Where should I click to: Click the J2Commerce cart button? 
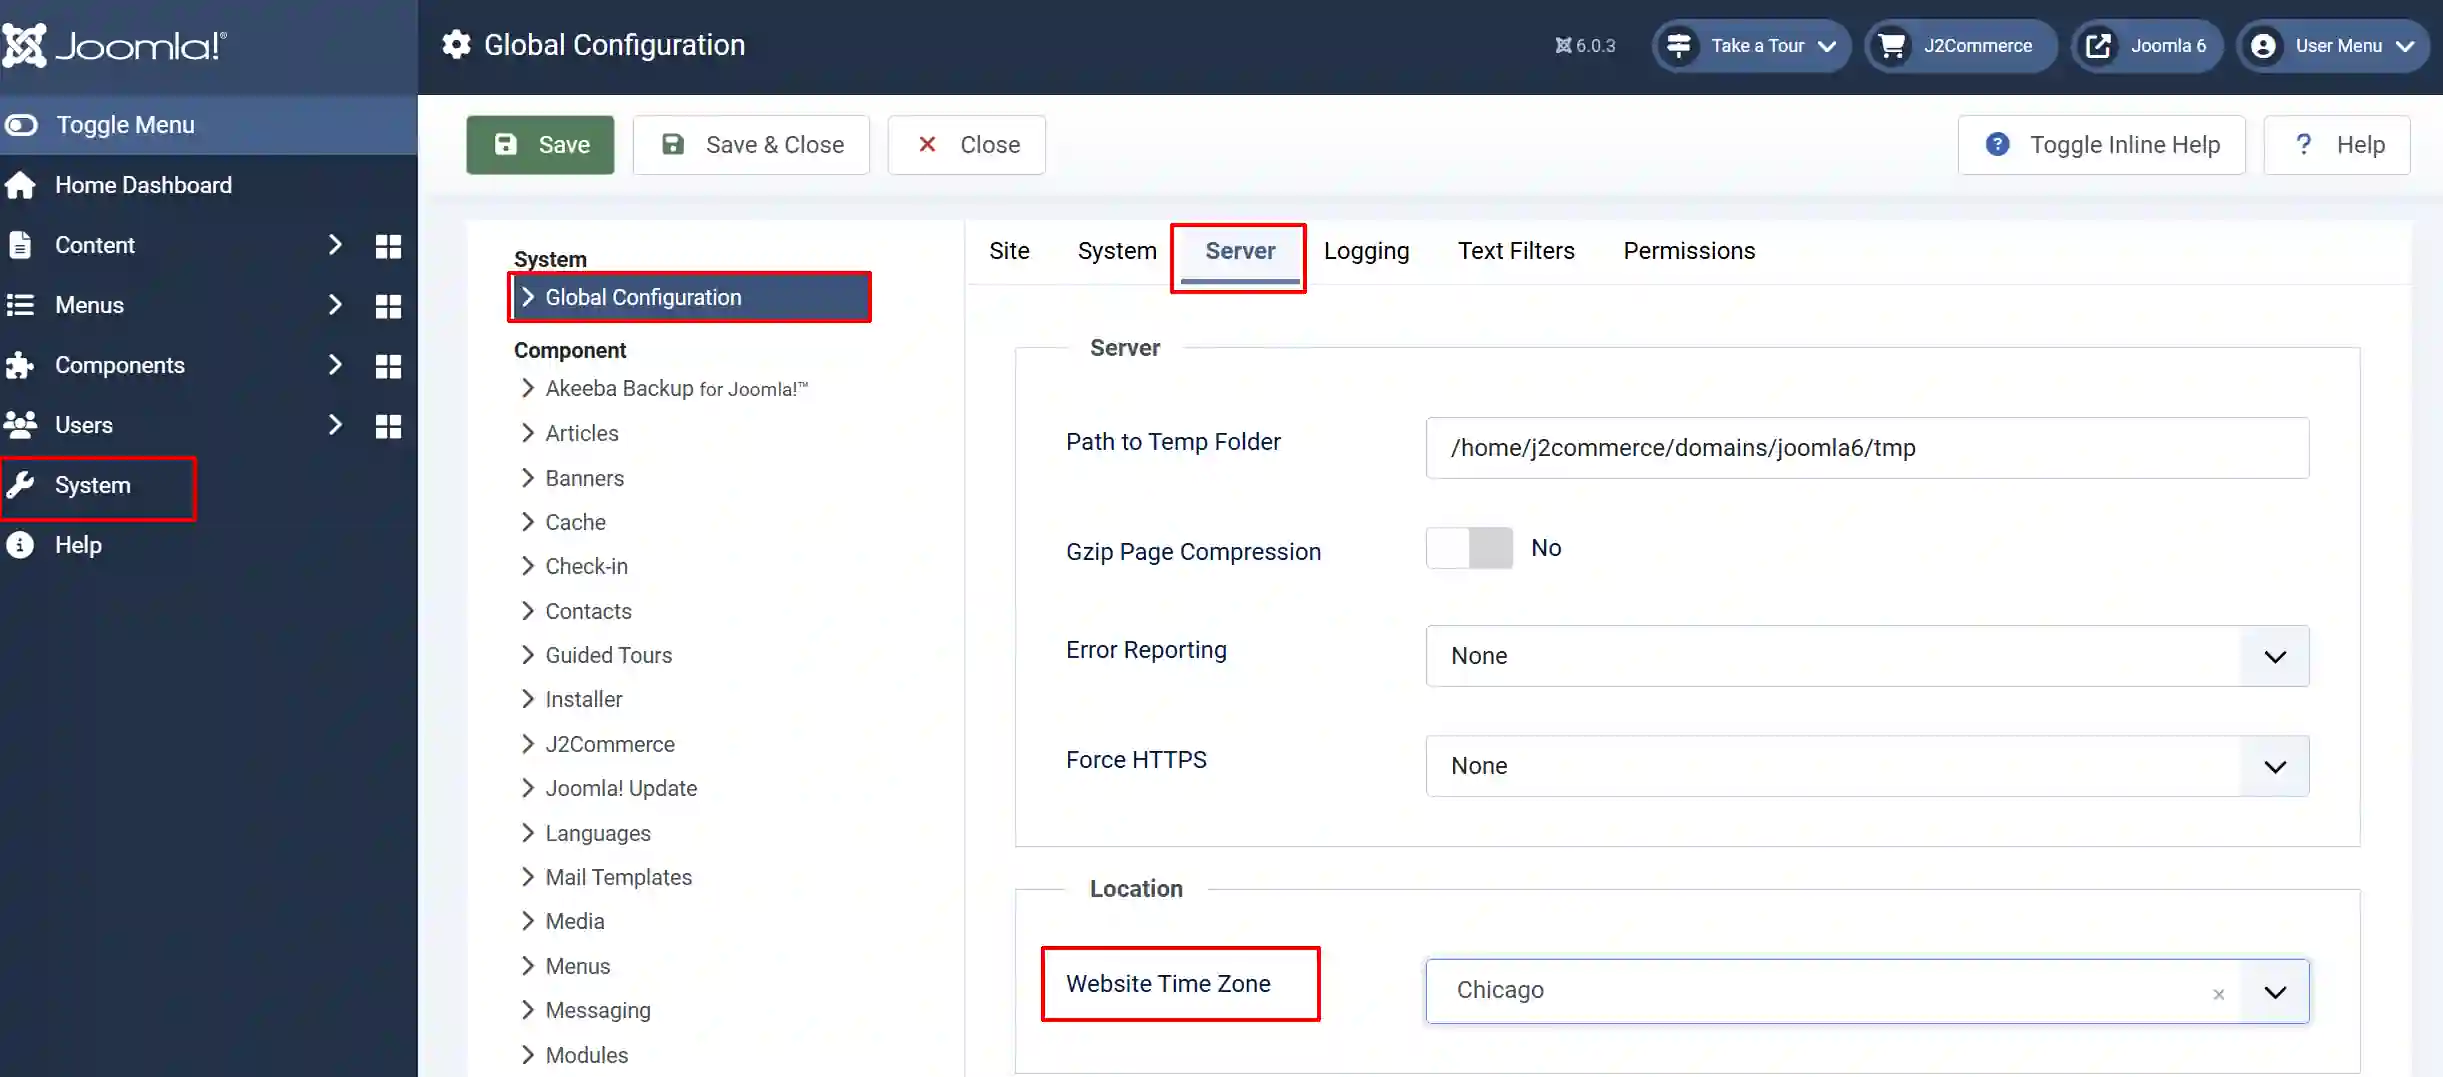(1960, 46)
